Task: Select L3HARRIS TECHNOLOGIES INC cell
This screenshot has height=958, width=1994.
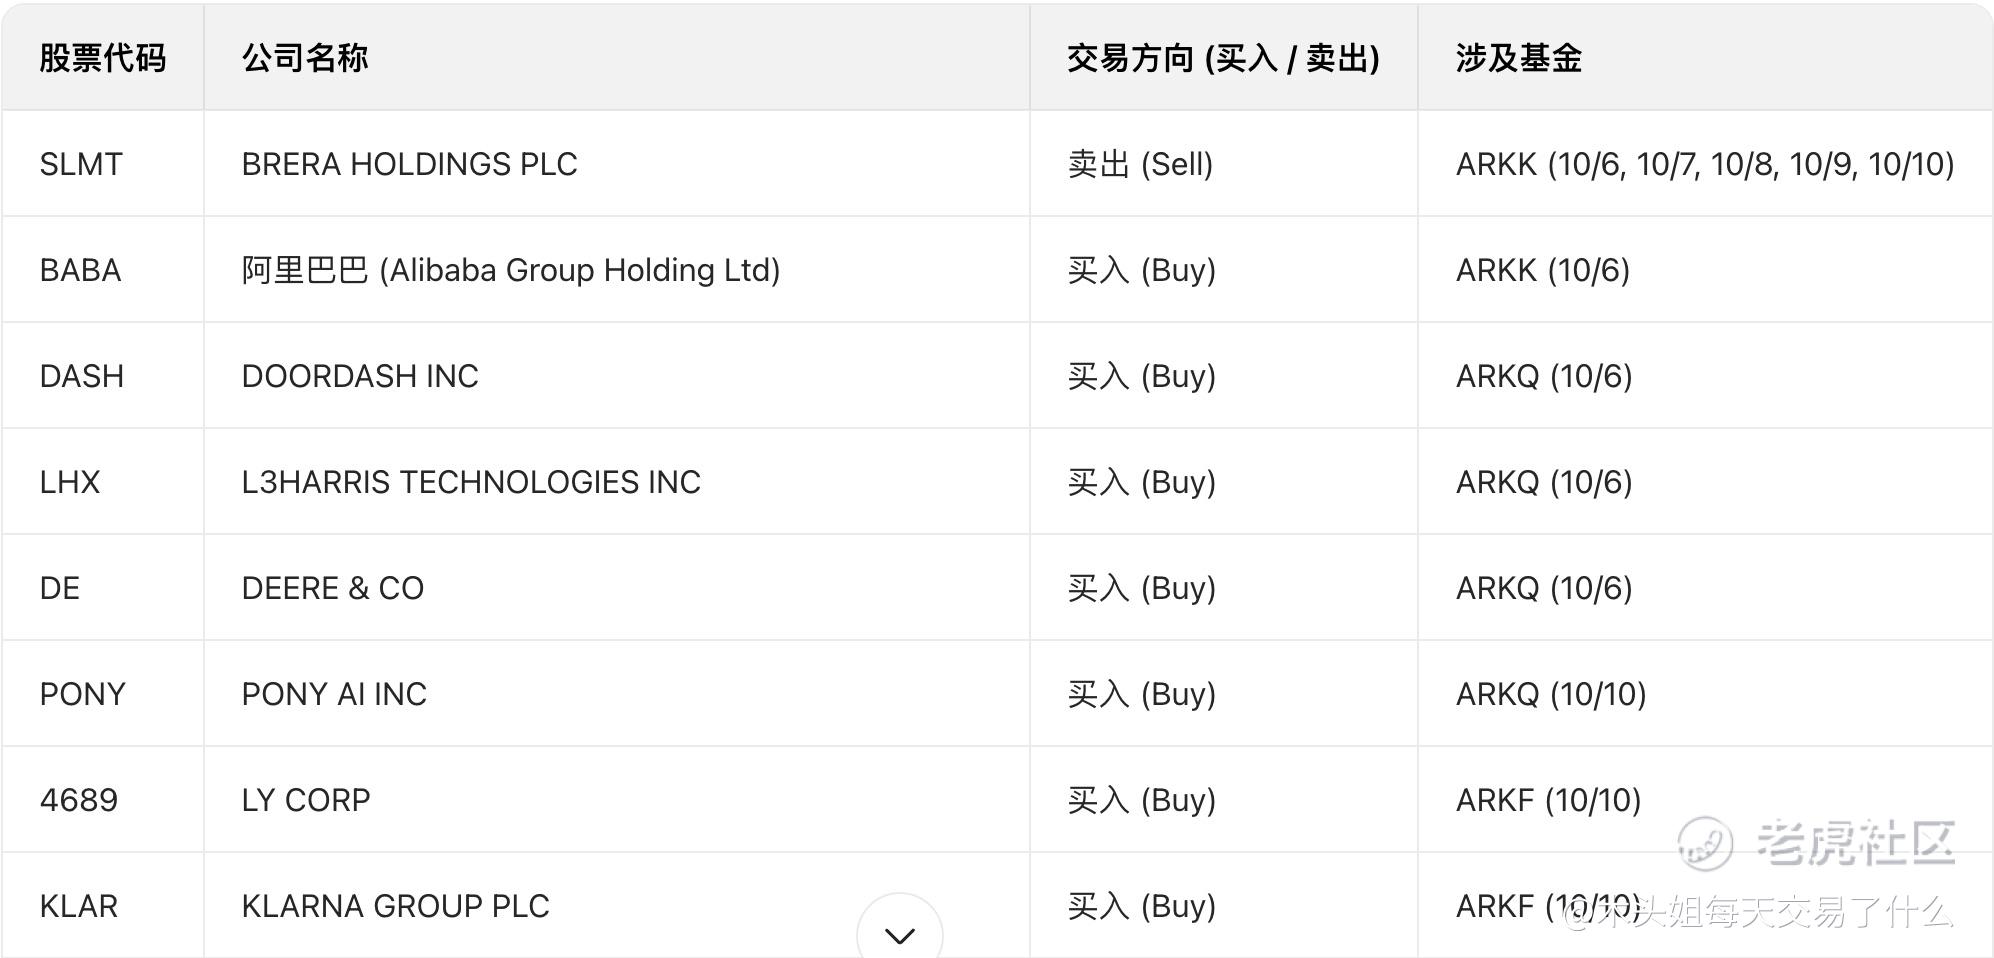Action: coord(471,482)
